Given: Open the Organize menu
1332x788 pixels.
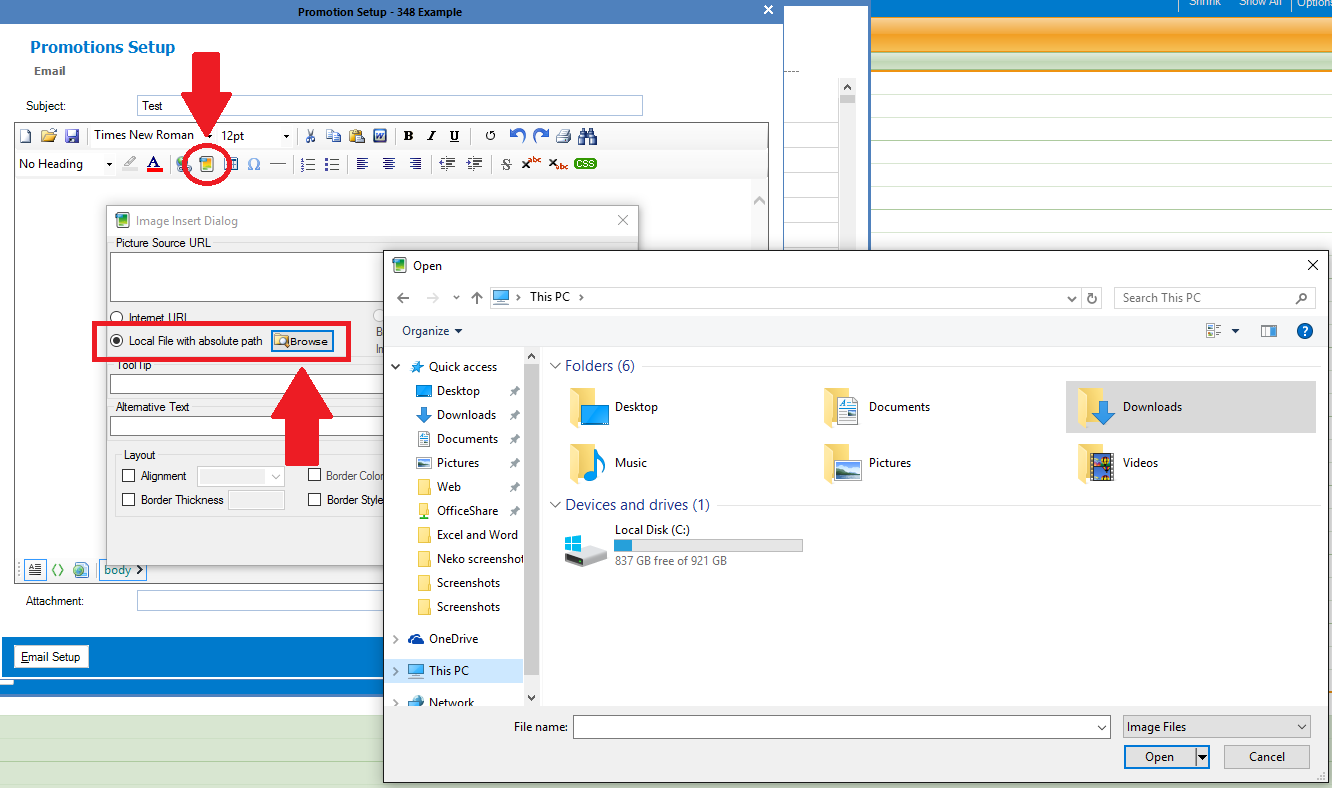Looking at the screenshot, I should 432,331.
